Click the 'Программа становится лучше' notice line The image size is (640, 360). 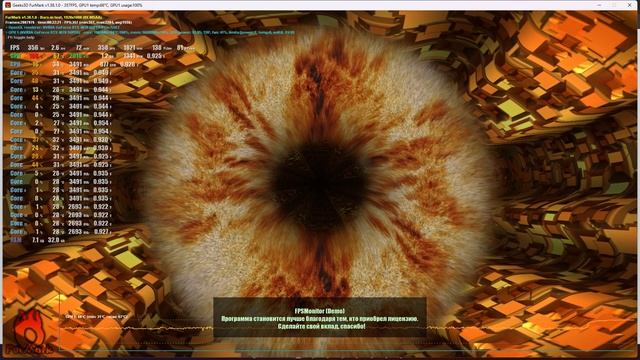tap(320, 319)
